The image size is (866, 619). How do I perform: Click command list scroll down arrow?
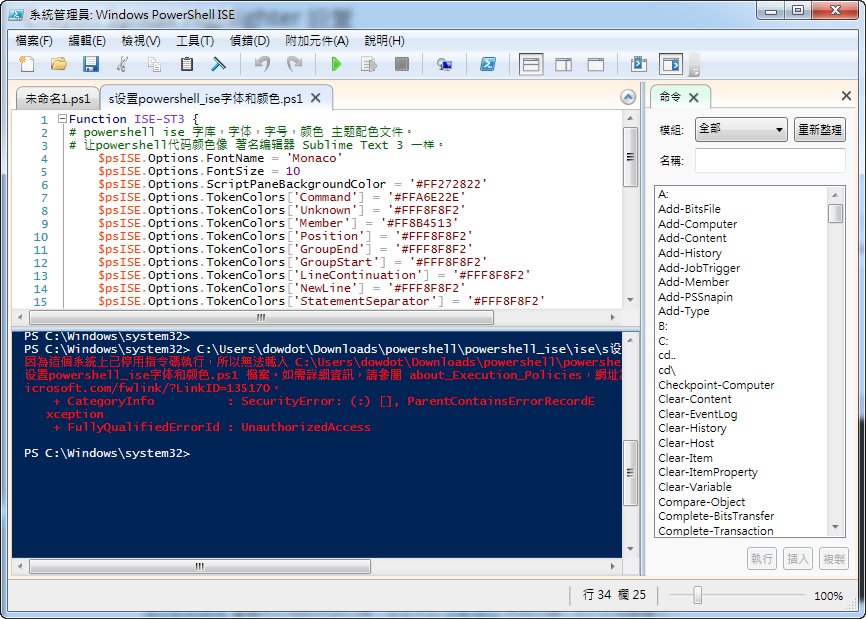[835, 527]
